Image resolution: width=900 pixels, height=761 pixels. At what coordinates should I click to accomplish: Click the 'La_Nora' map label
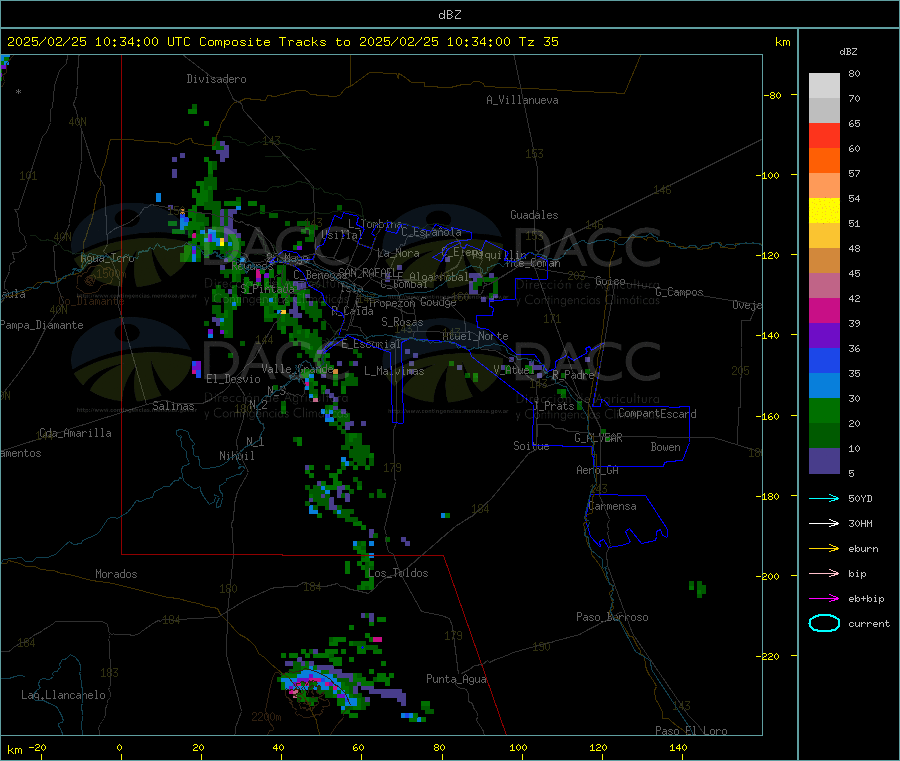click(398, 253)
